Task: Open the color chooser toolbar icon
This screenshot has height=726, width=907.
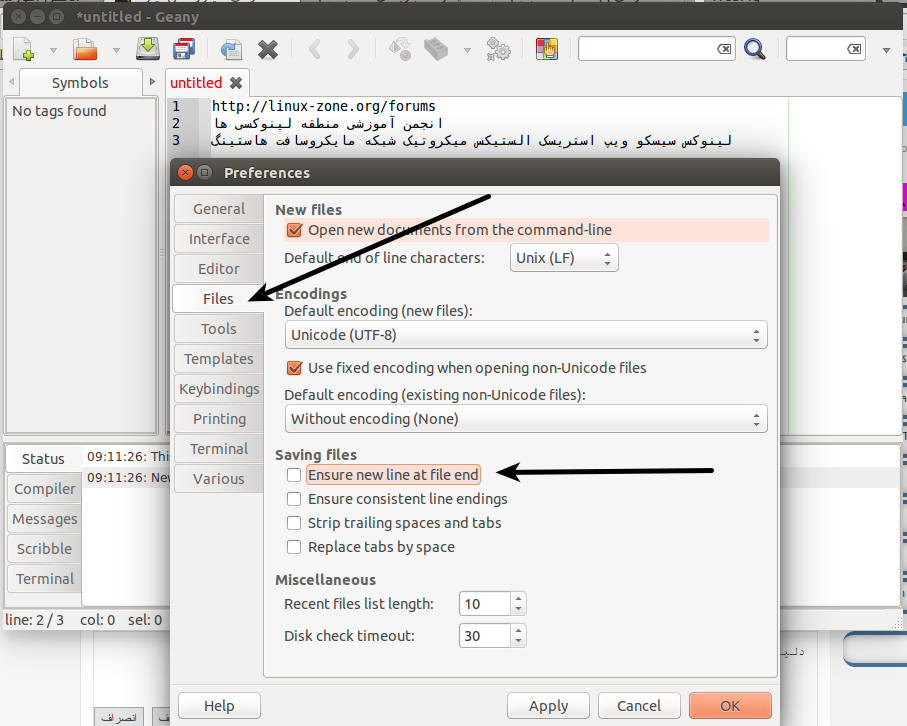Action: coord(546,49)
